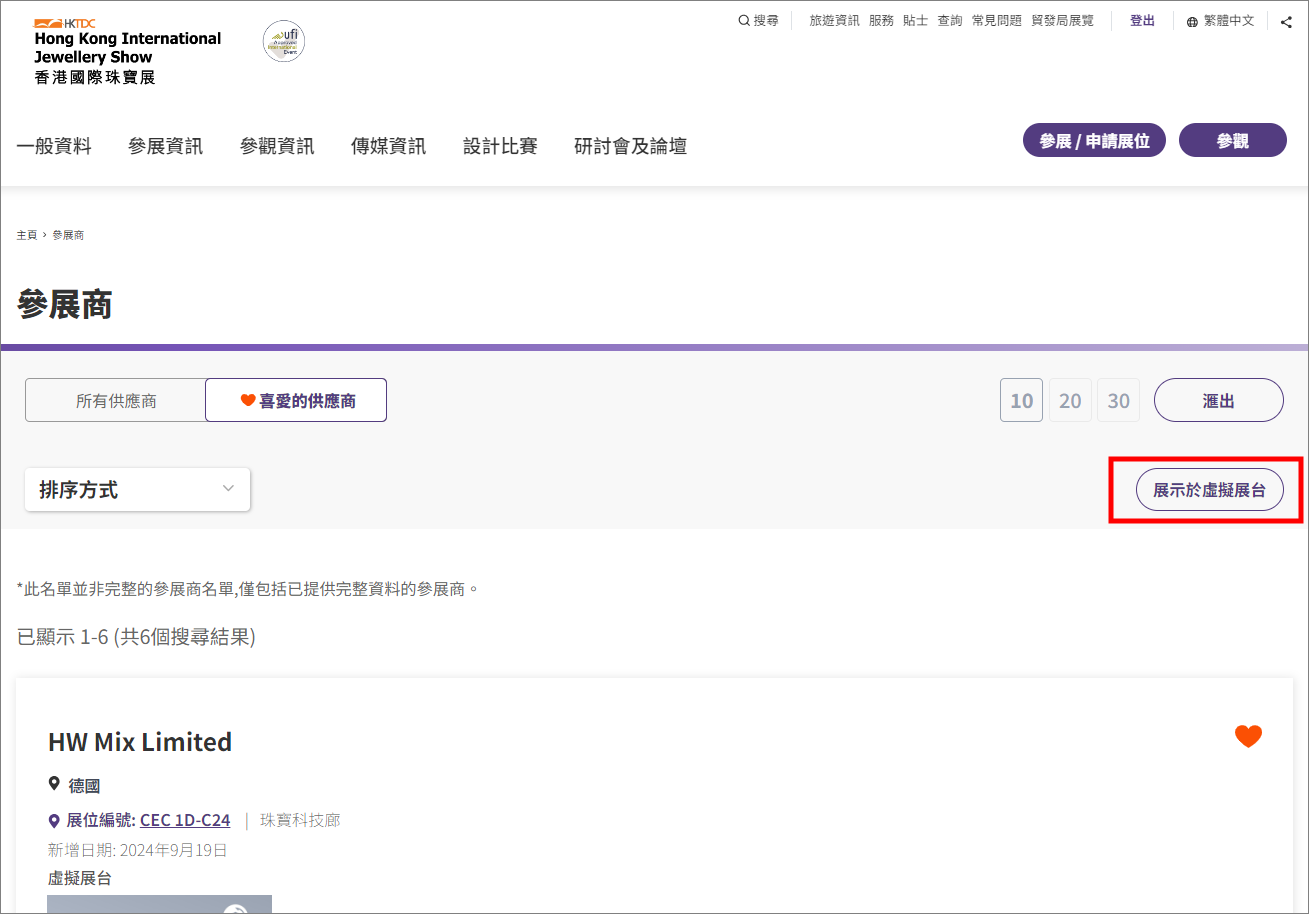Click the HKTDC Jewellery Show logo
The image size is (1309, 914).
point(127,52)
